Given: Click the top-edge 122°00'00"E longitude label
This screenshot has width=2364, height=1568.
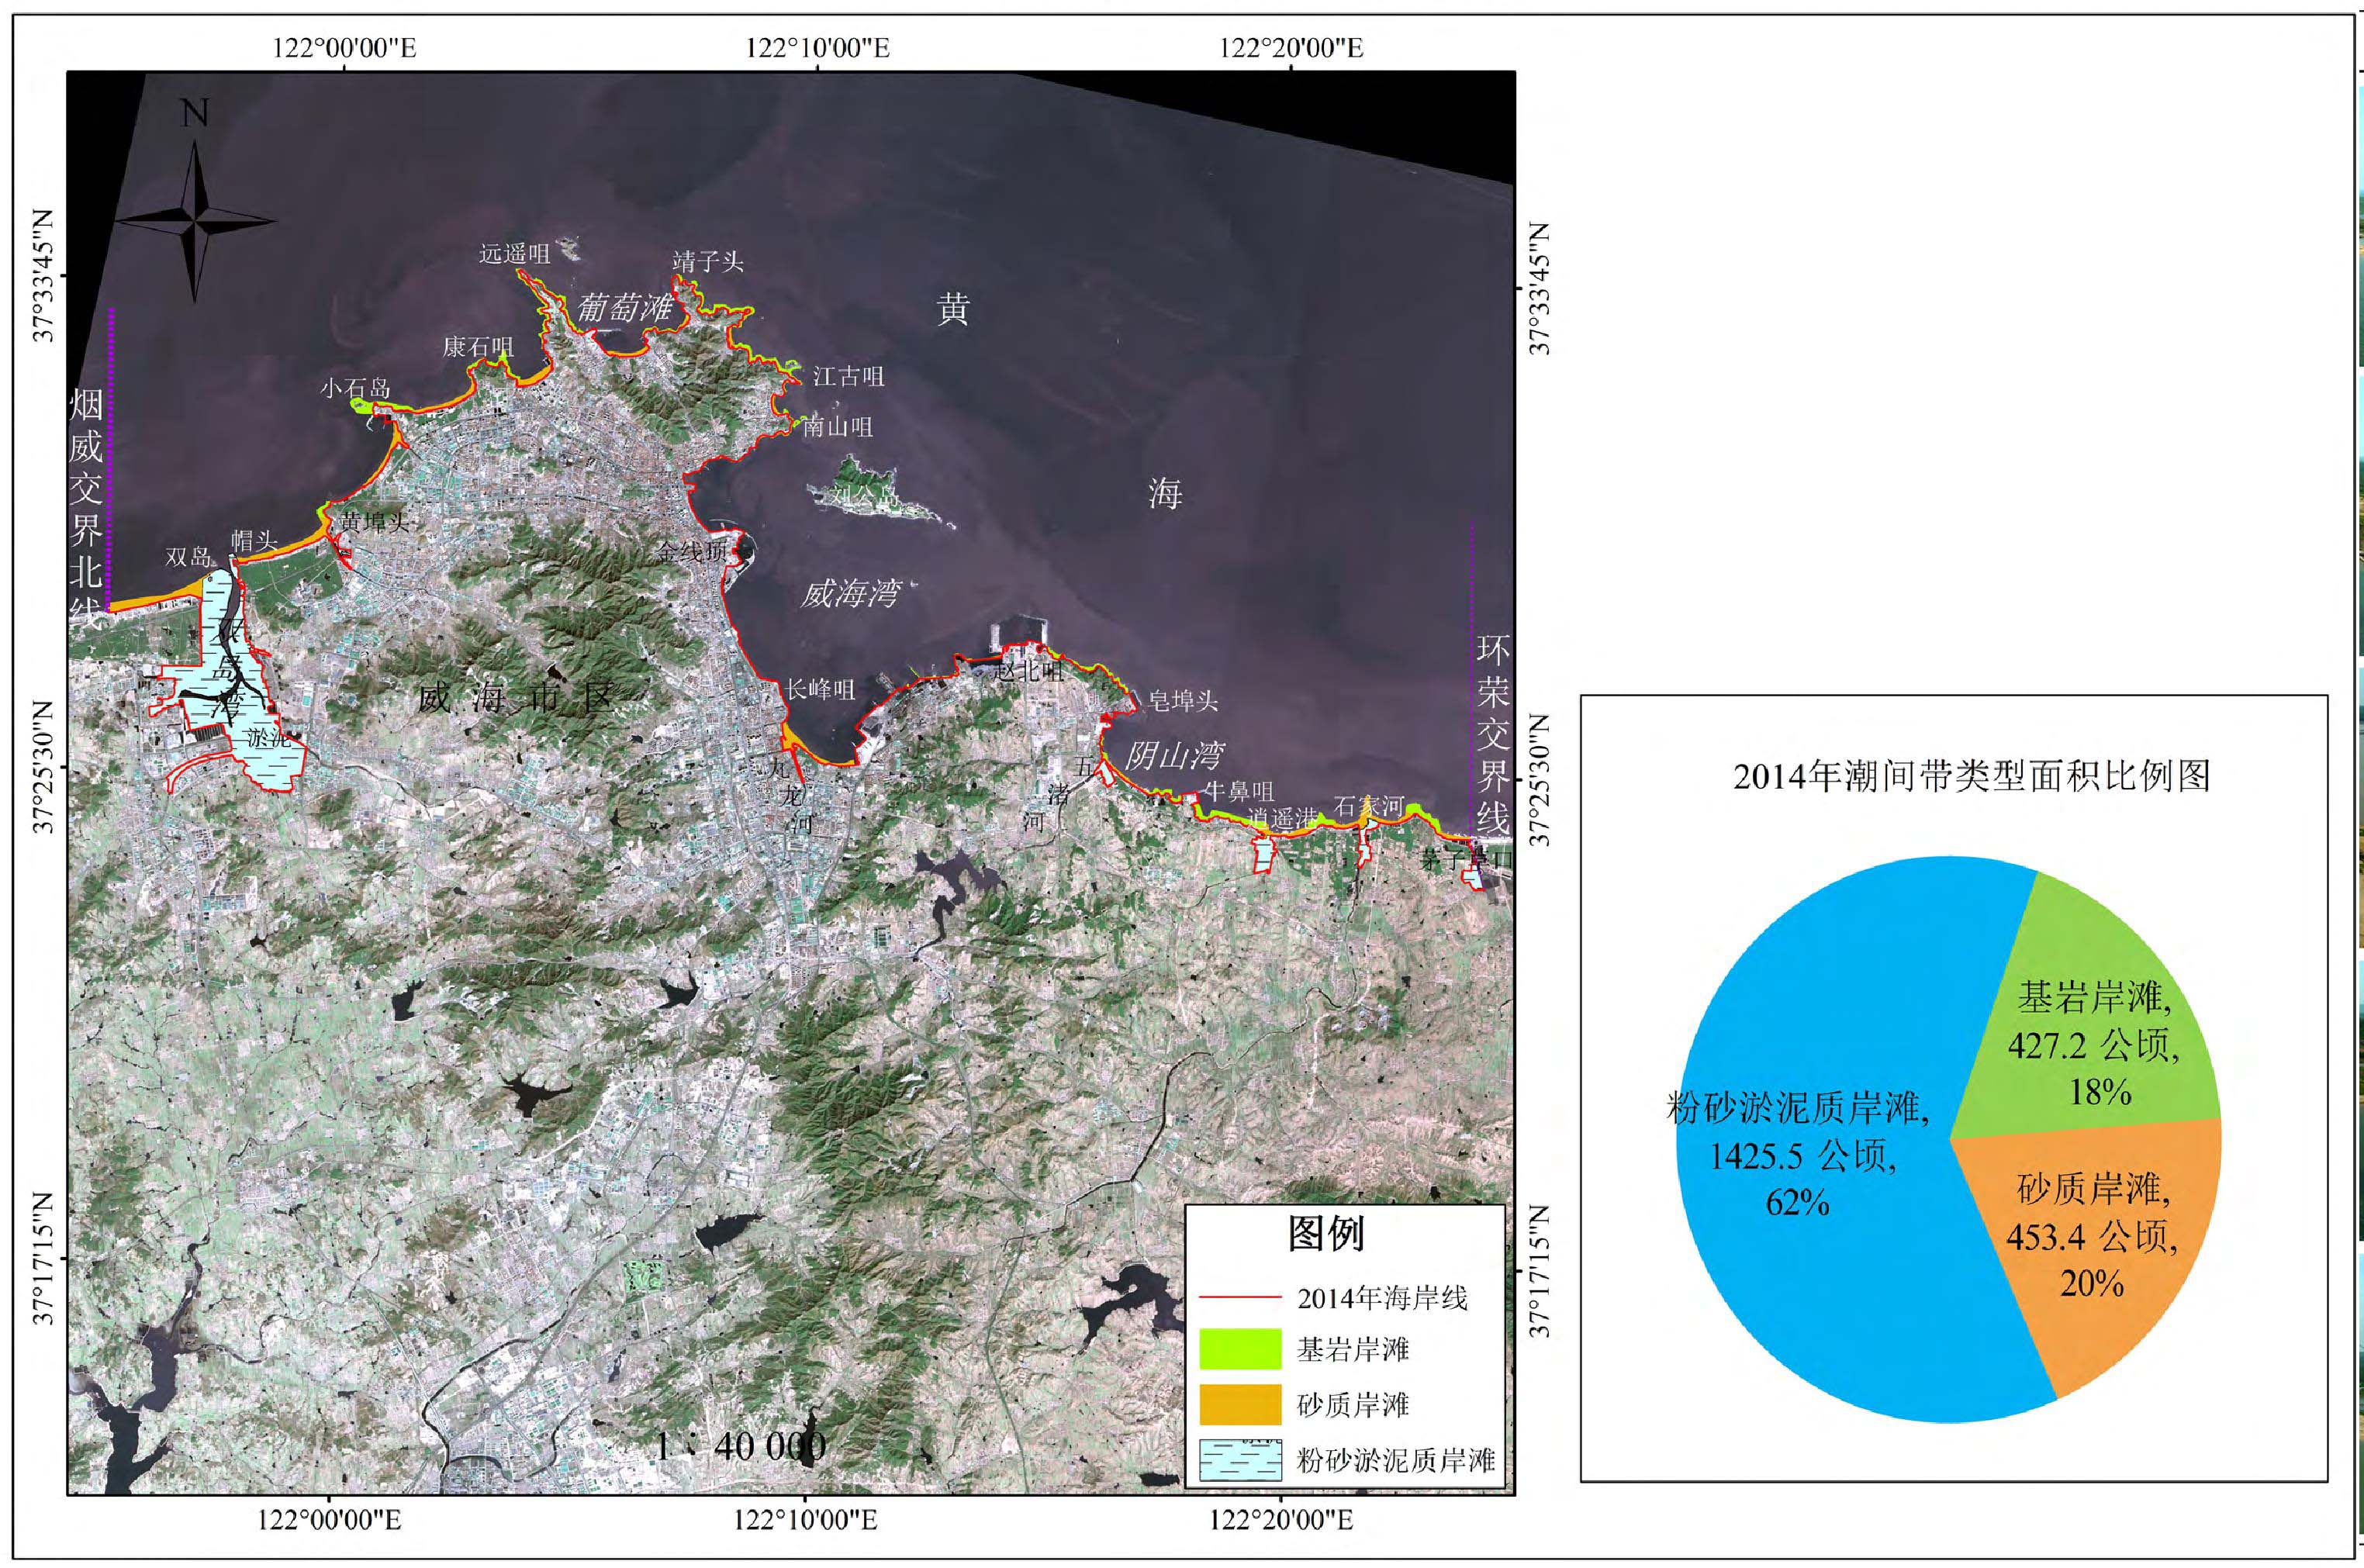Looking at the screenshot, I should (344, 48).
